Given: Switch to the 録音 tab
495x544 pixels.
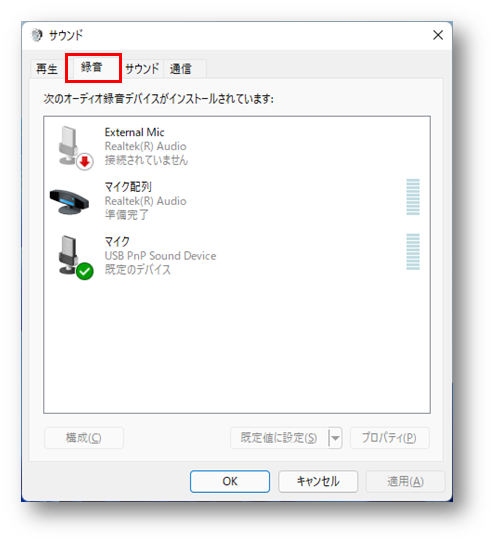Looking at the screenshot, I should click(x=92, y=67).
